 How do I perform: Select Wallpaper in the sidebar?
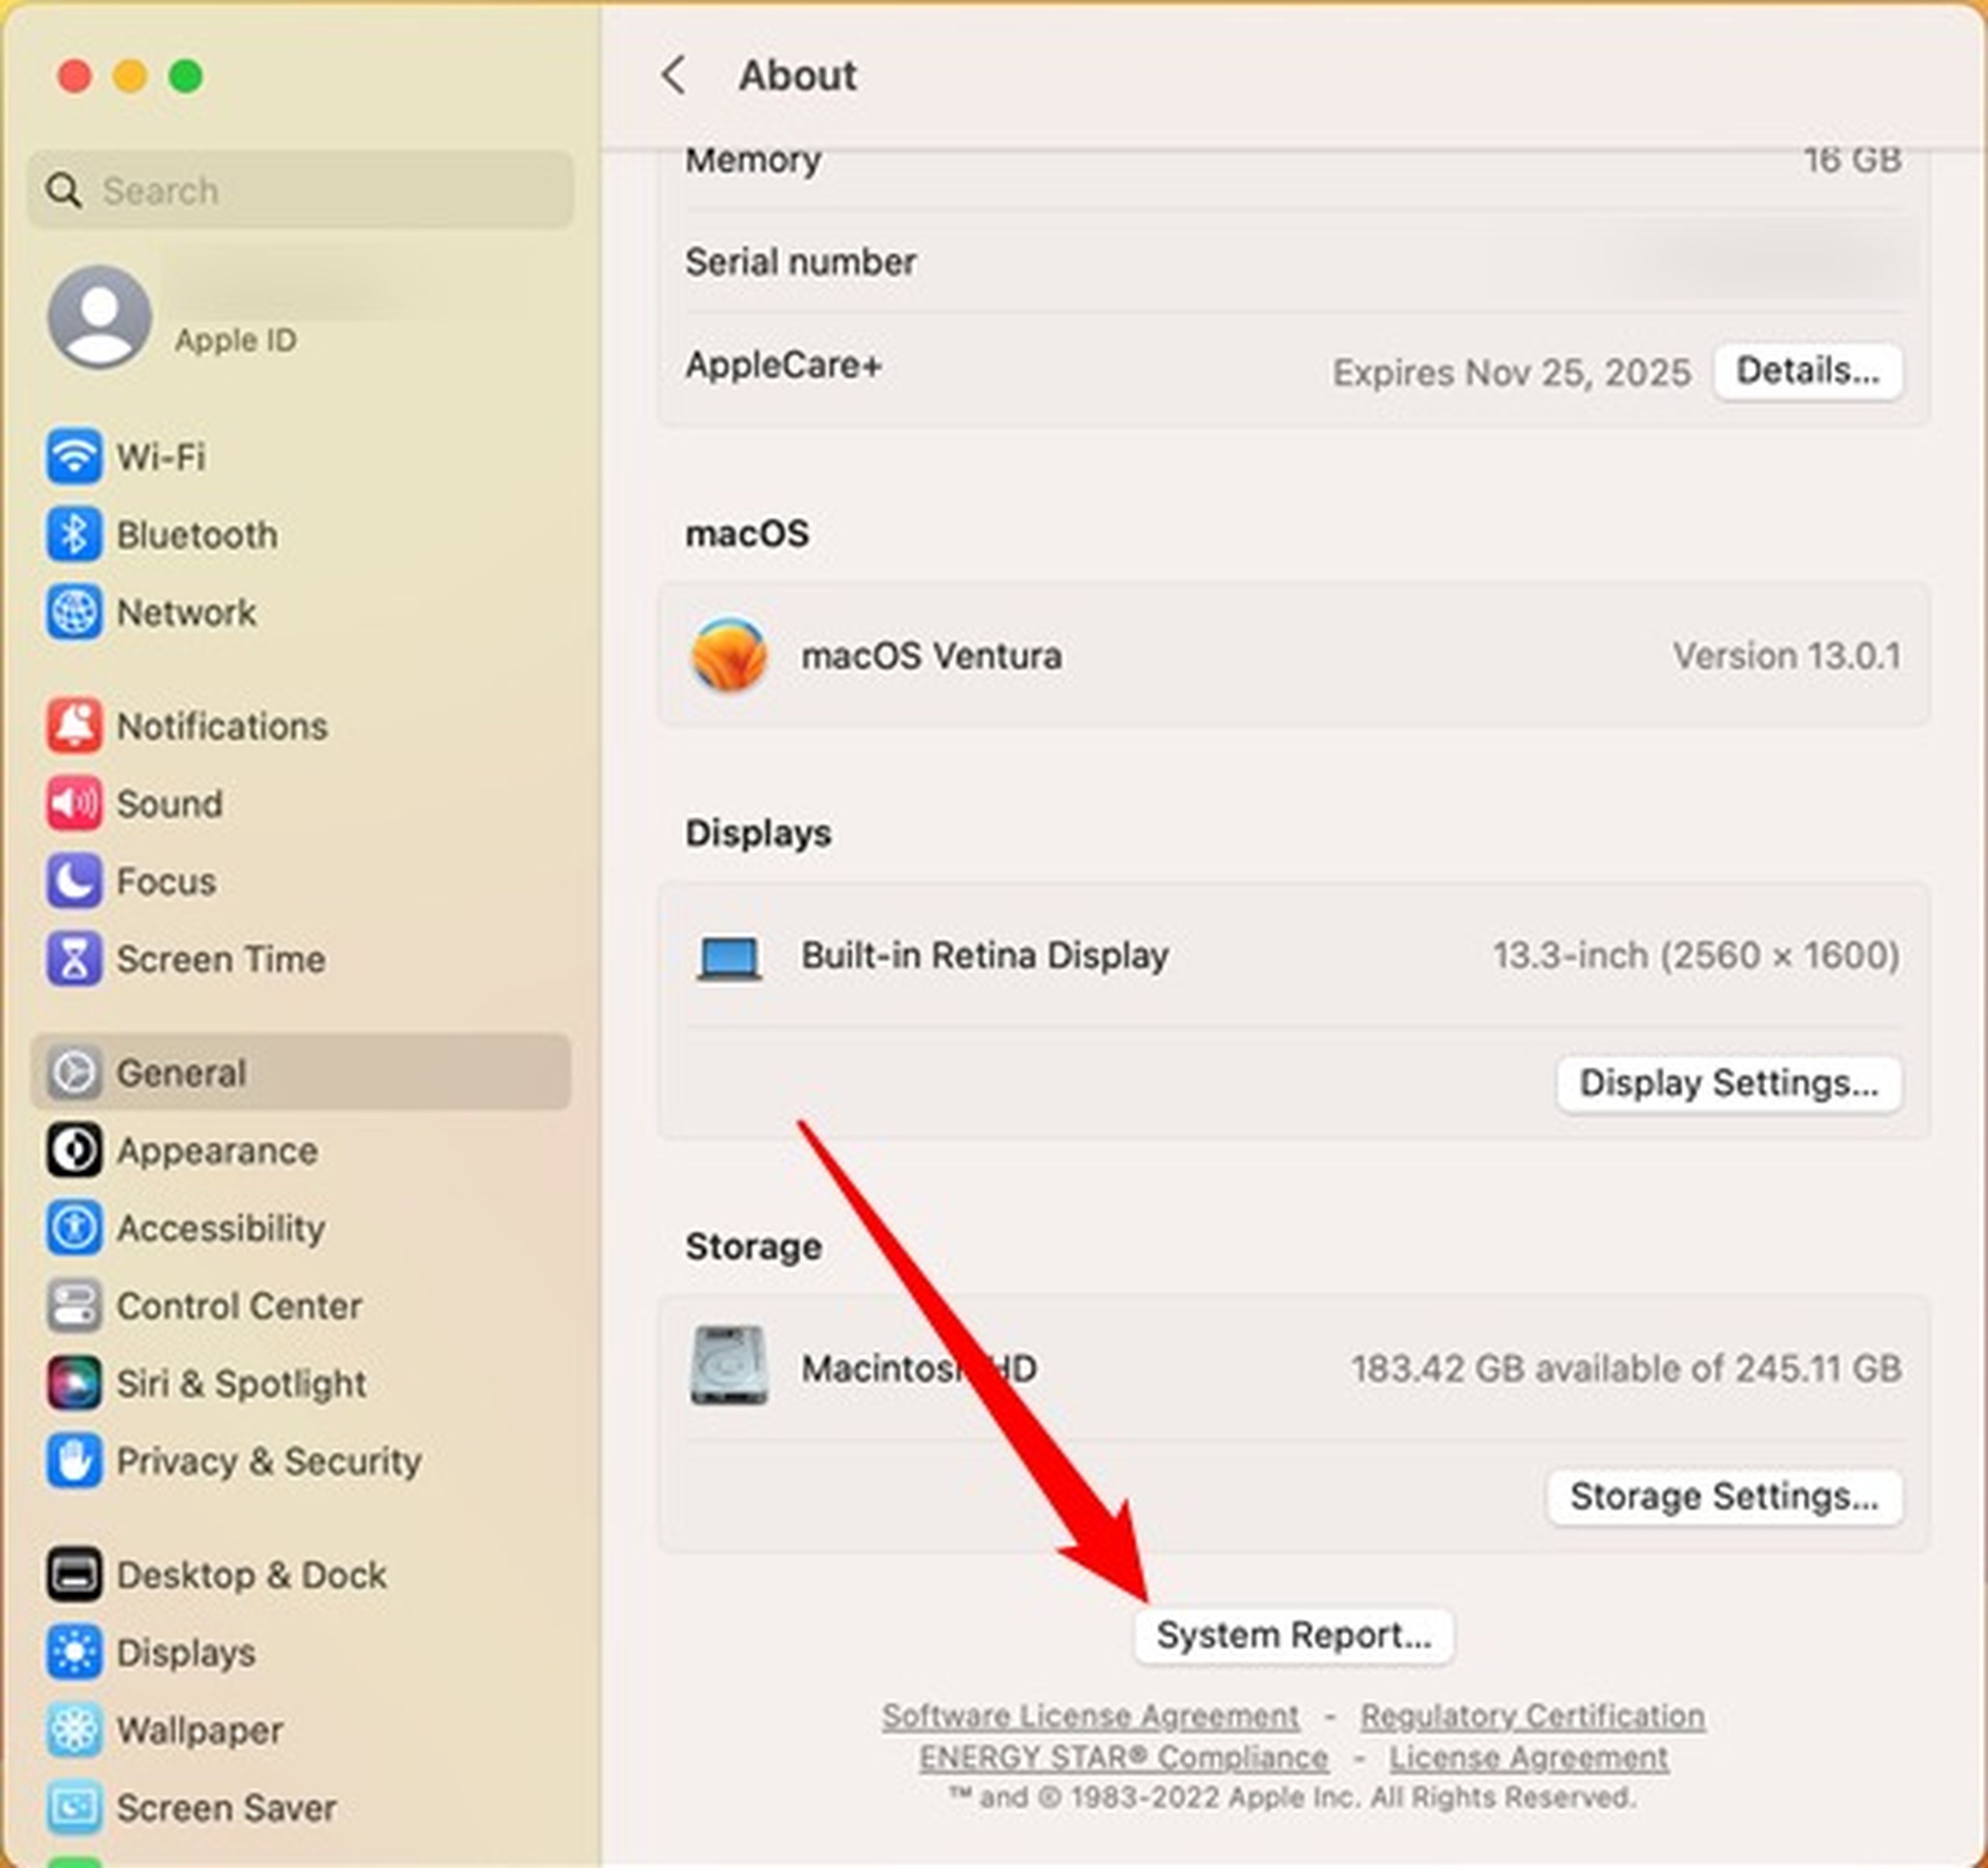(199, 1730)
